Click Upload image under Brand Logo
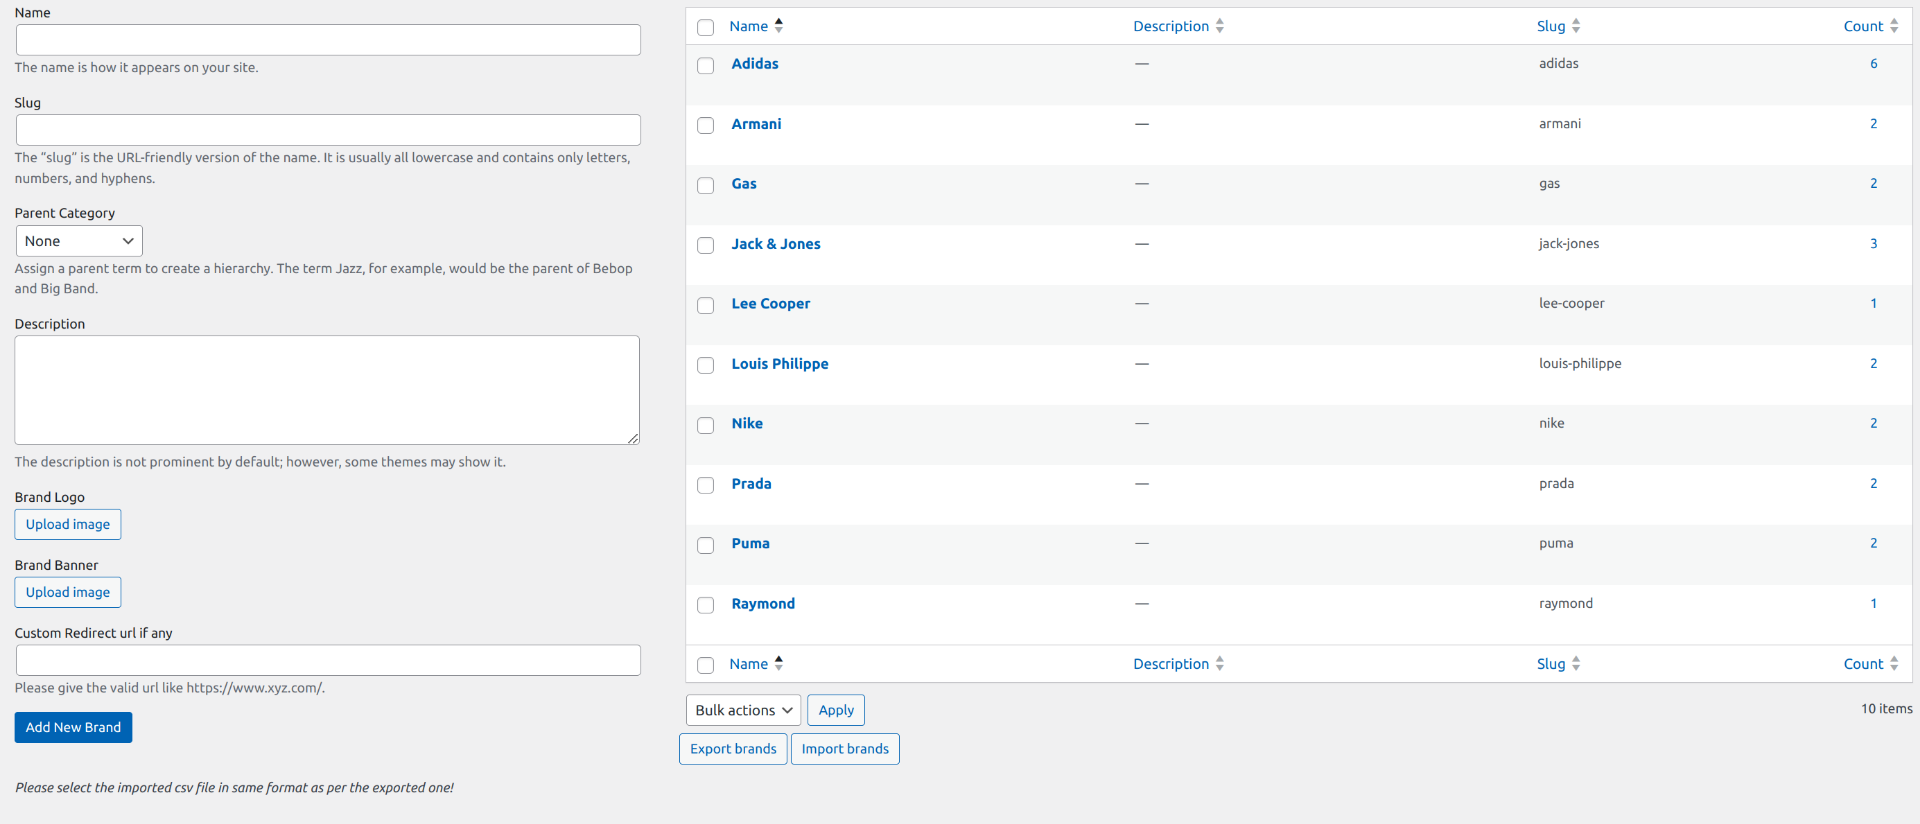This screenshot has width=1920, height=824. coord(68,524)
